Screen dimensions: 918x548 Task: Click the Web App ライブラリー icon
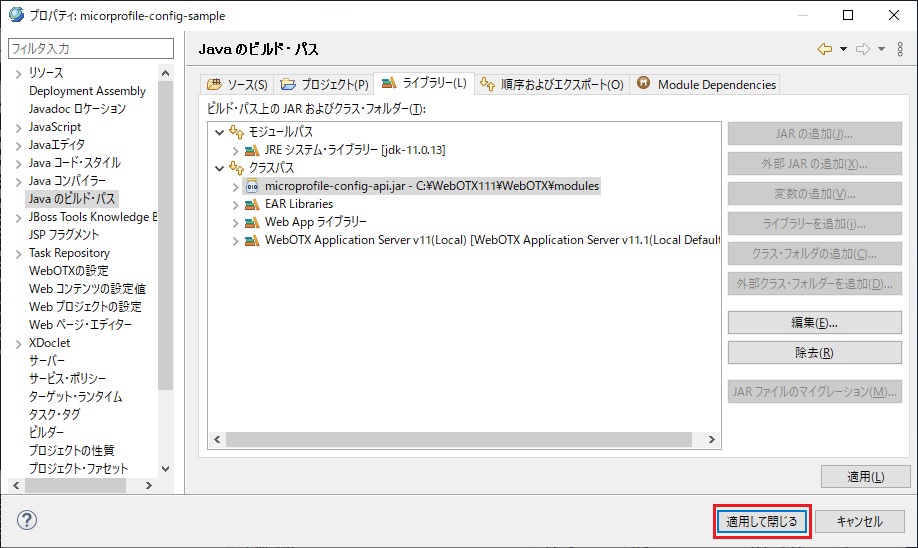252,222
